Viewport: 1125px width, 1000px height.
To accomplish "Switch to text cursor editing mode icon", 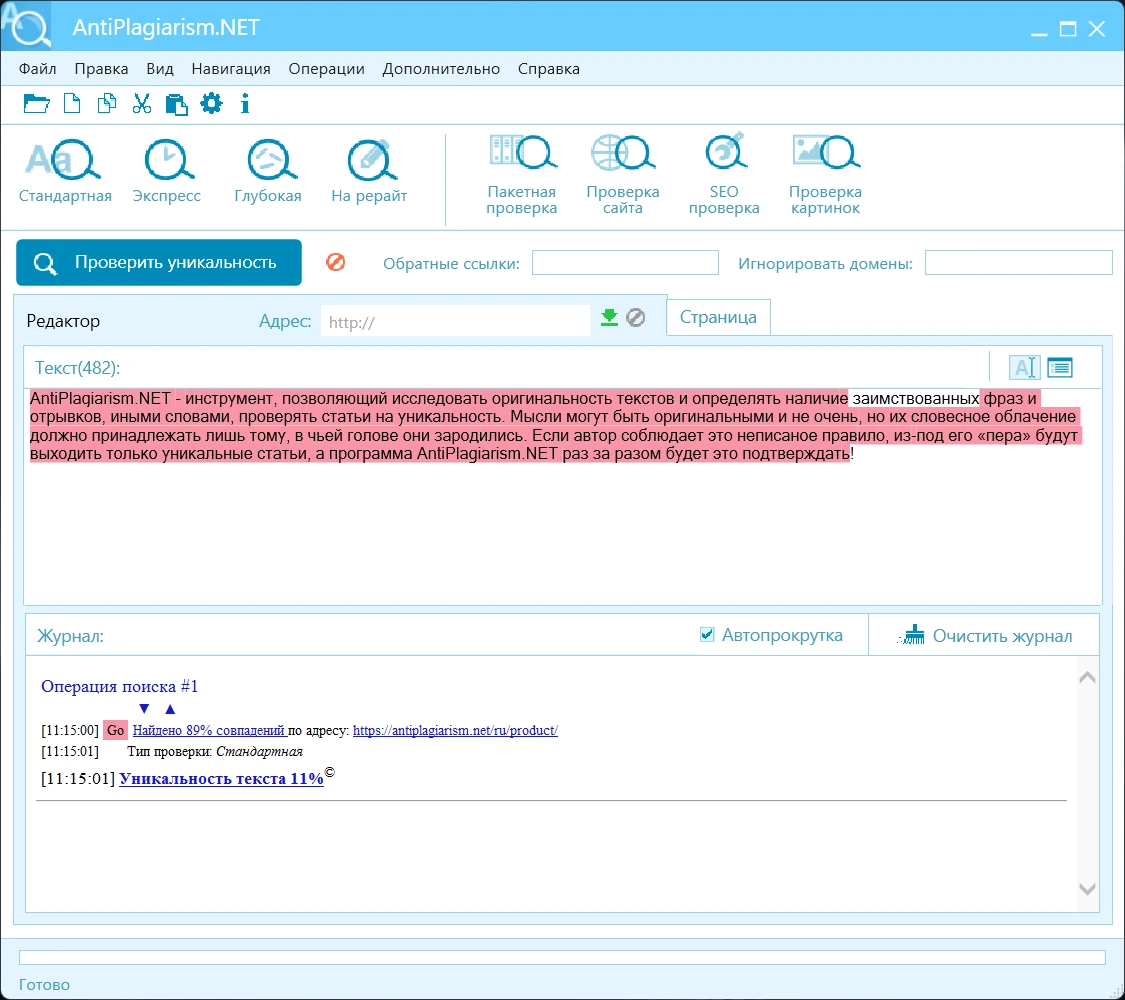I will (x=1024, y=367).
